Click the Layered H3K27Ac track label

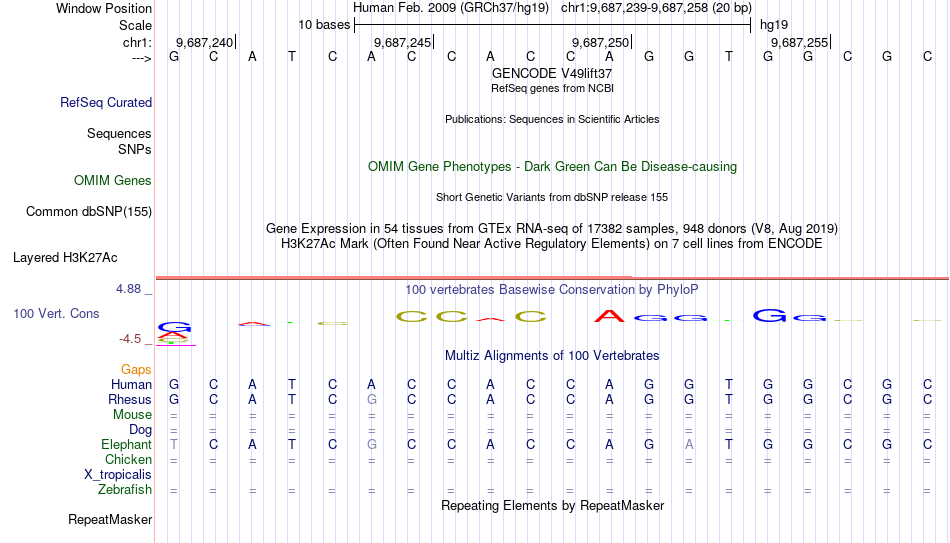coord(65,258)
